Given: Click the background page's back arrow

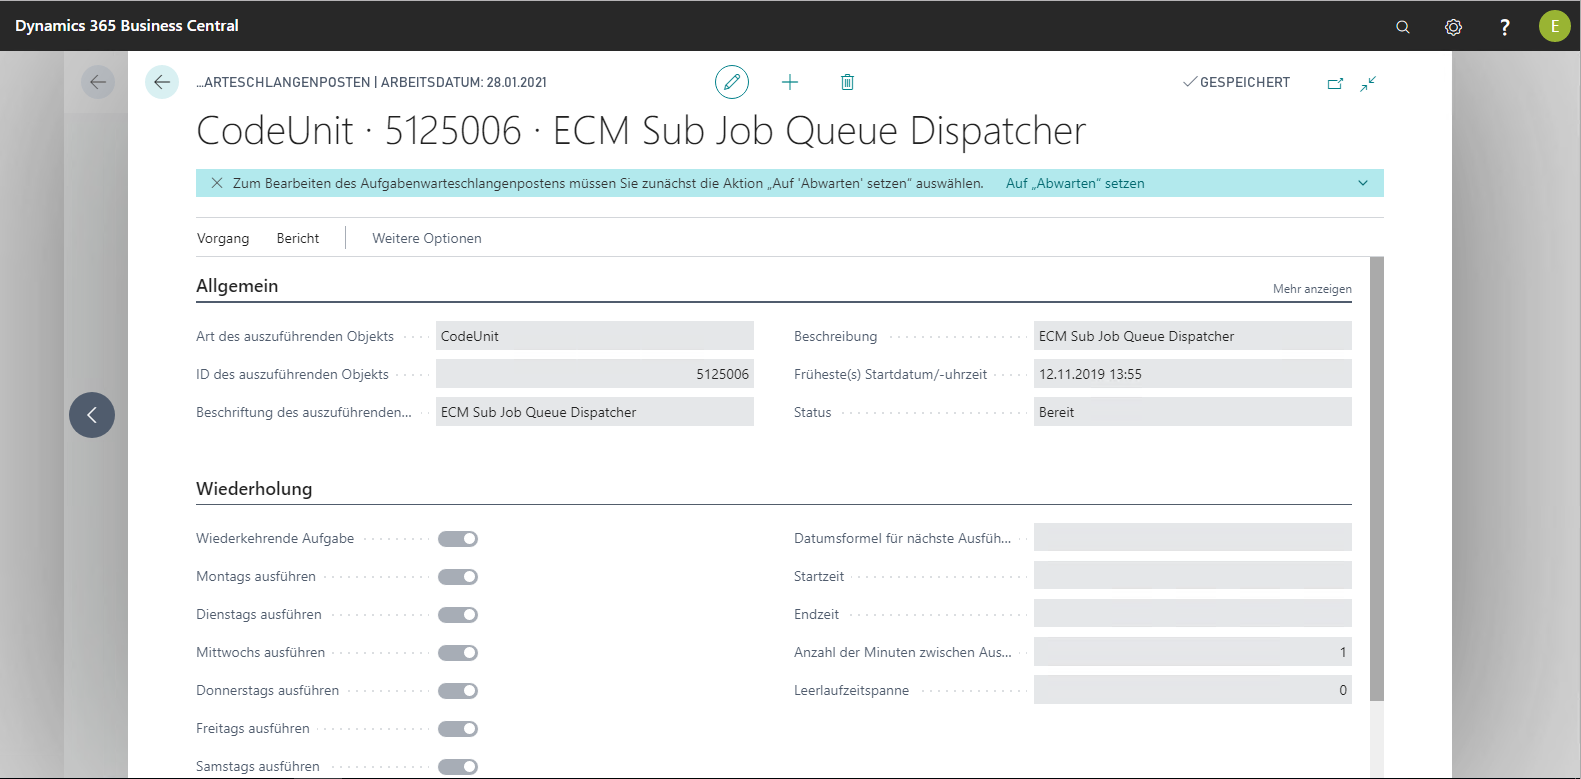Looking at the screenshot, I should [98, 82].
